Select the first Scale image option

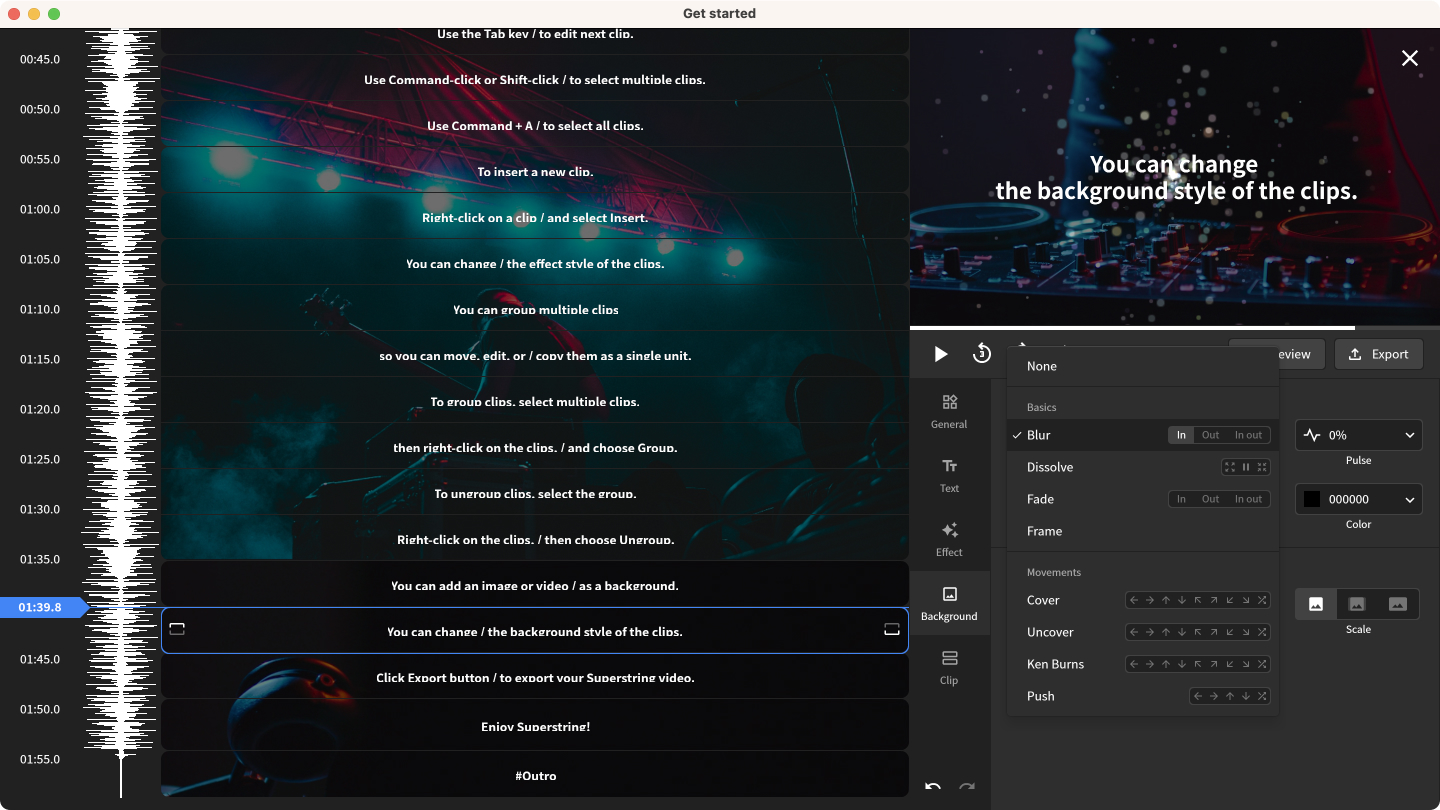[1316, 604]
